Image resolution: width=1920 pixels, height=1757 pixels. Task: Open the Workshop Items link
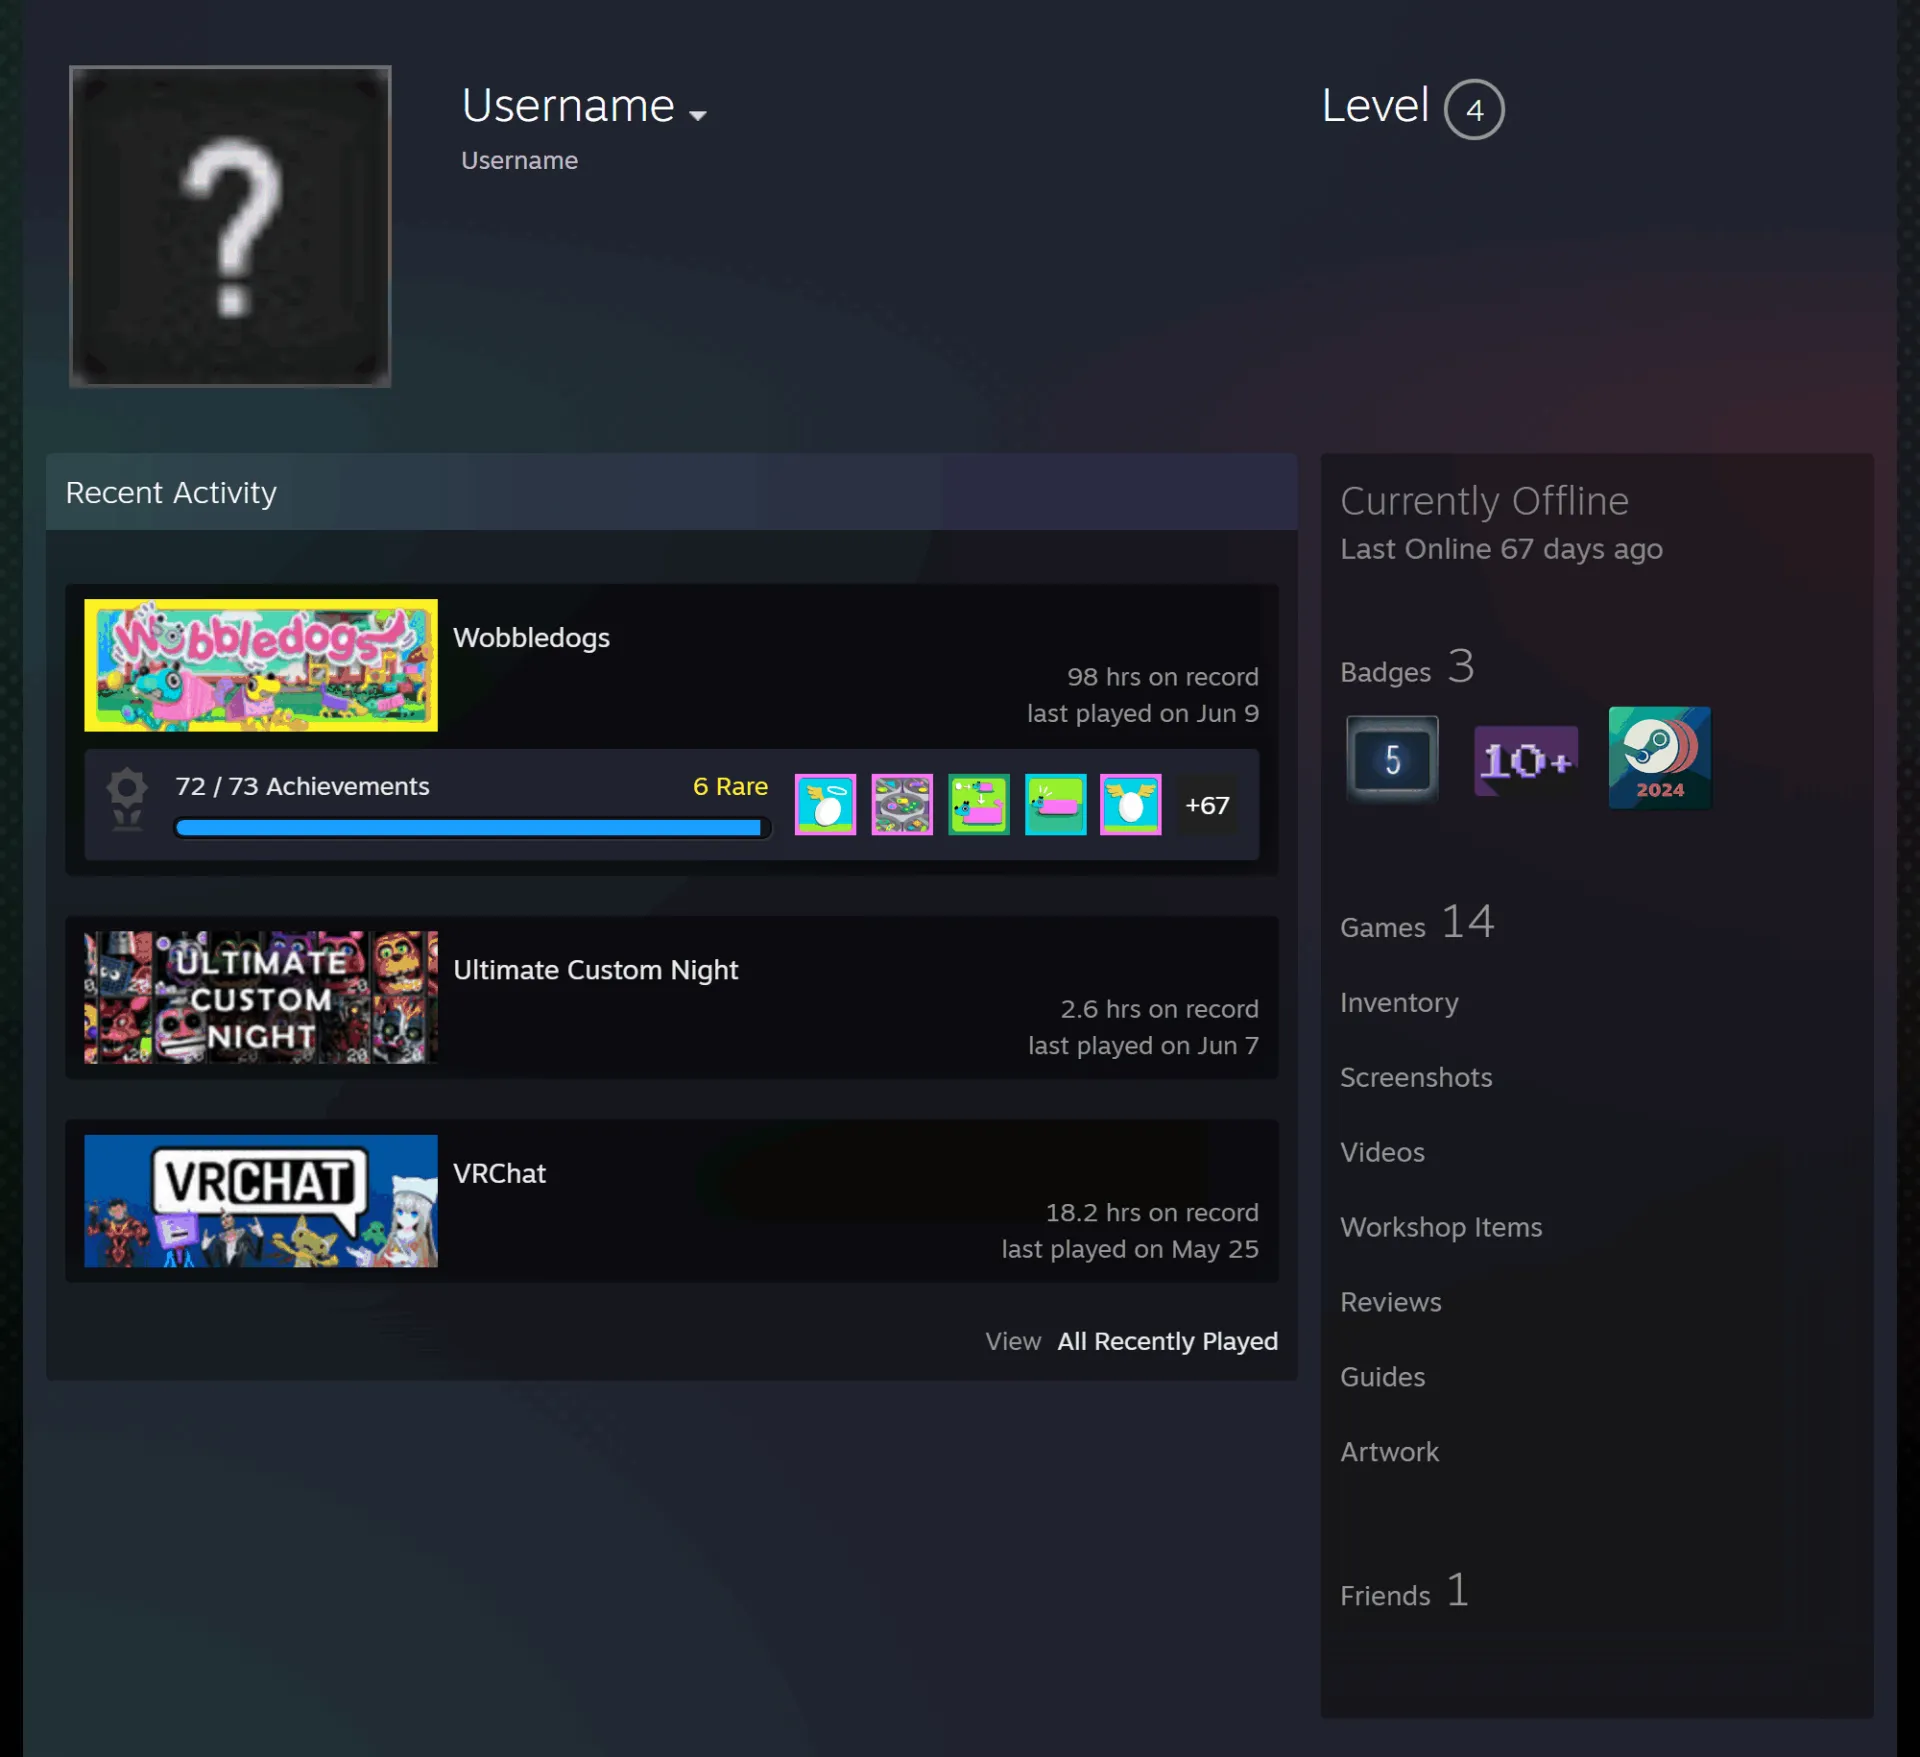[1441, 1227]
